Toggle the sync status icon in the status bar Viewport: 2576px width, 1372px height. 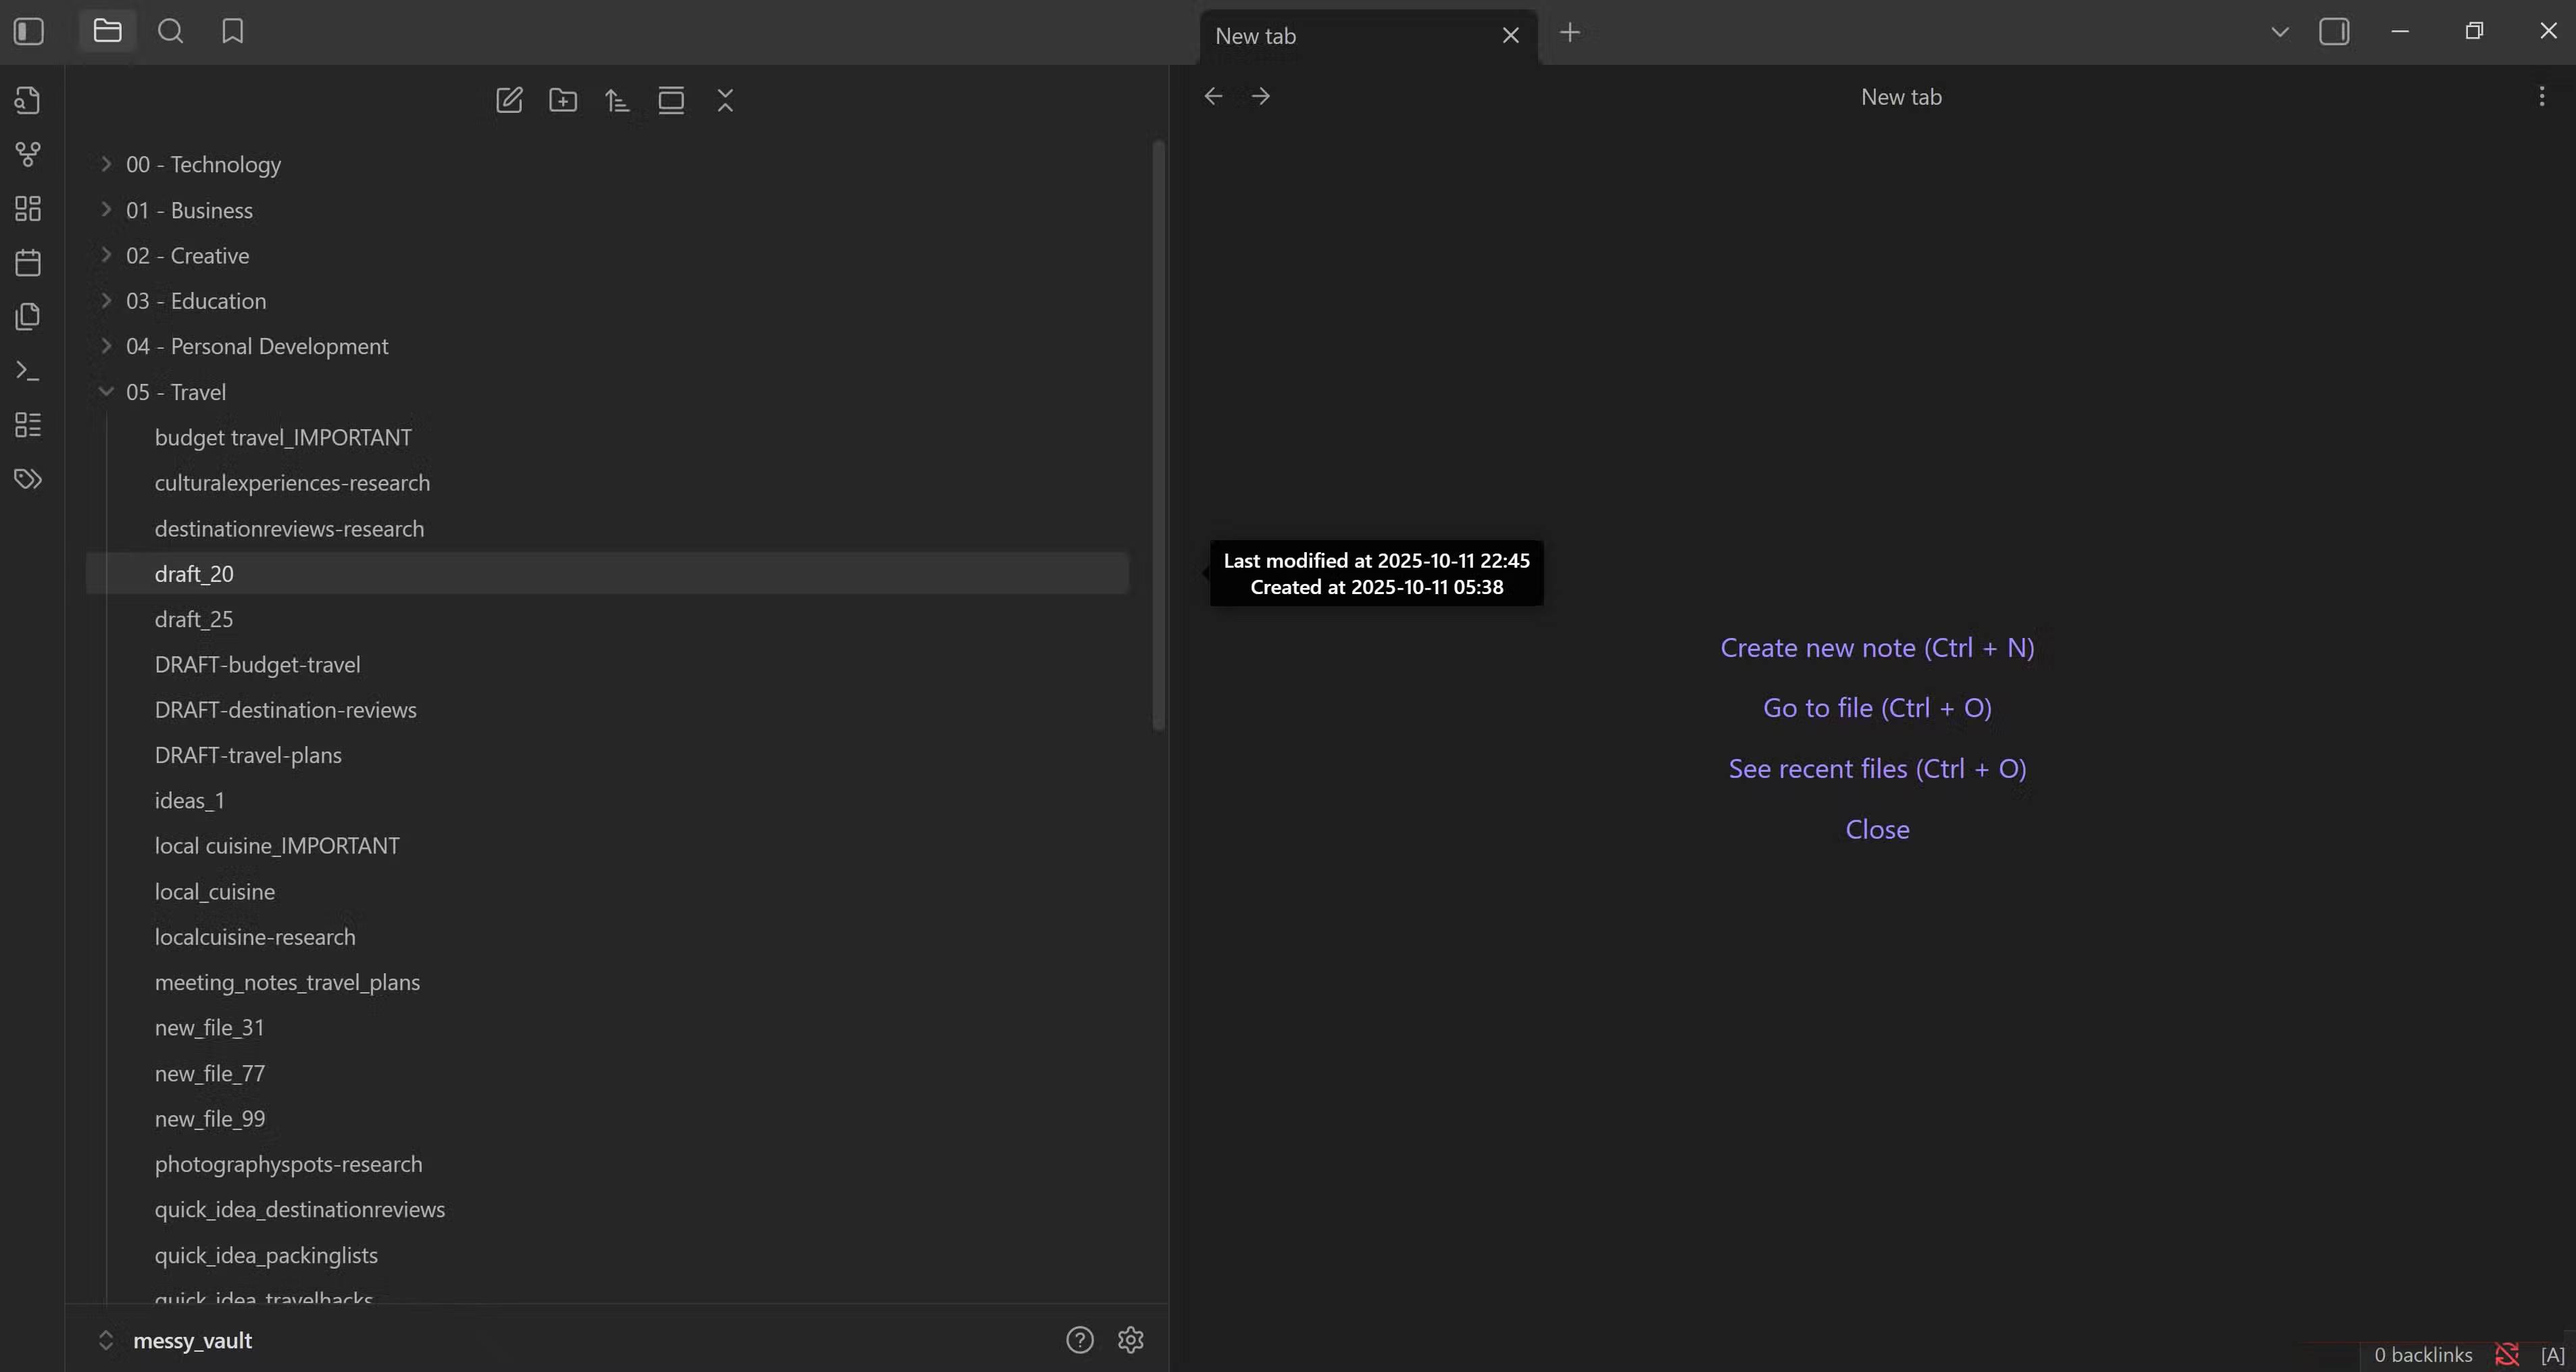point(2506,1354)
